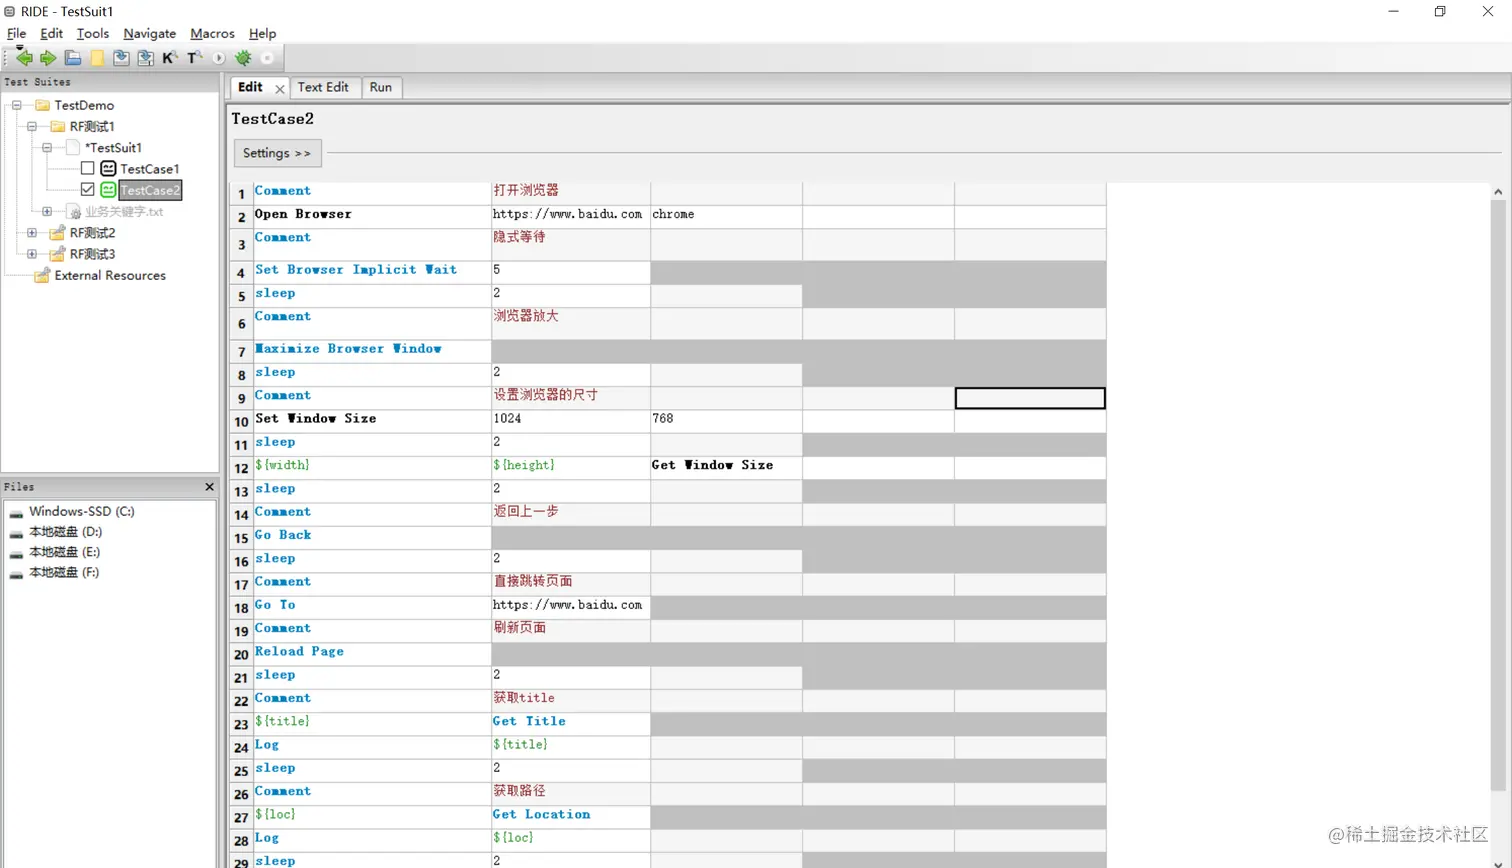The image size is (1512, 868).
Task: Click the green Go Forward arrow toolbar icon
Action: (48, 58)
